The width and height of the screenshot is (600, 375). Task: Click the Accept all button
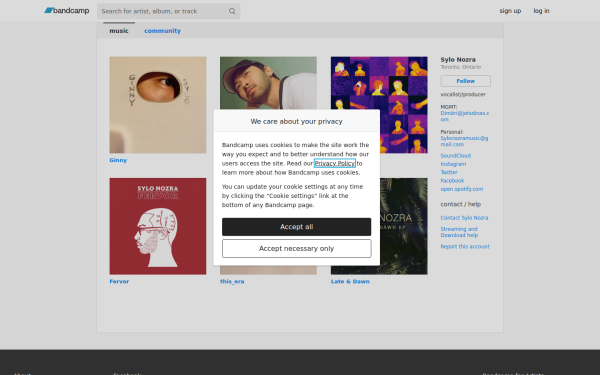point(297,227)
